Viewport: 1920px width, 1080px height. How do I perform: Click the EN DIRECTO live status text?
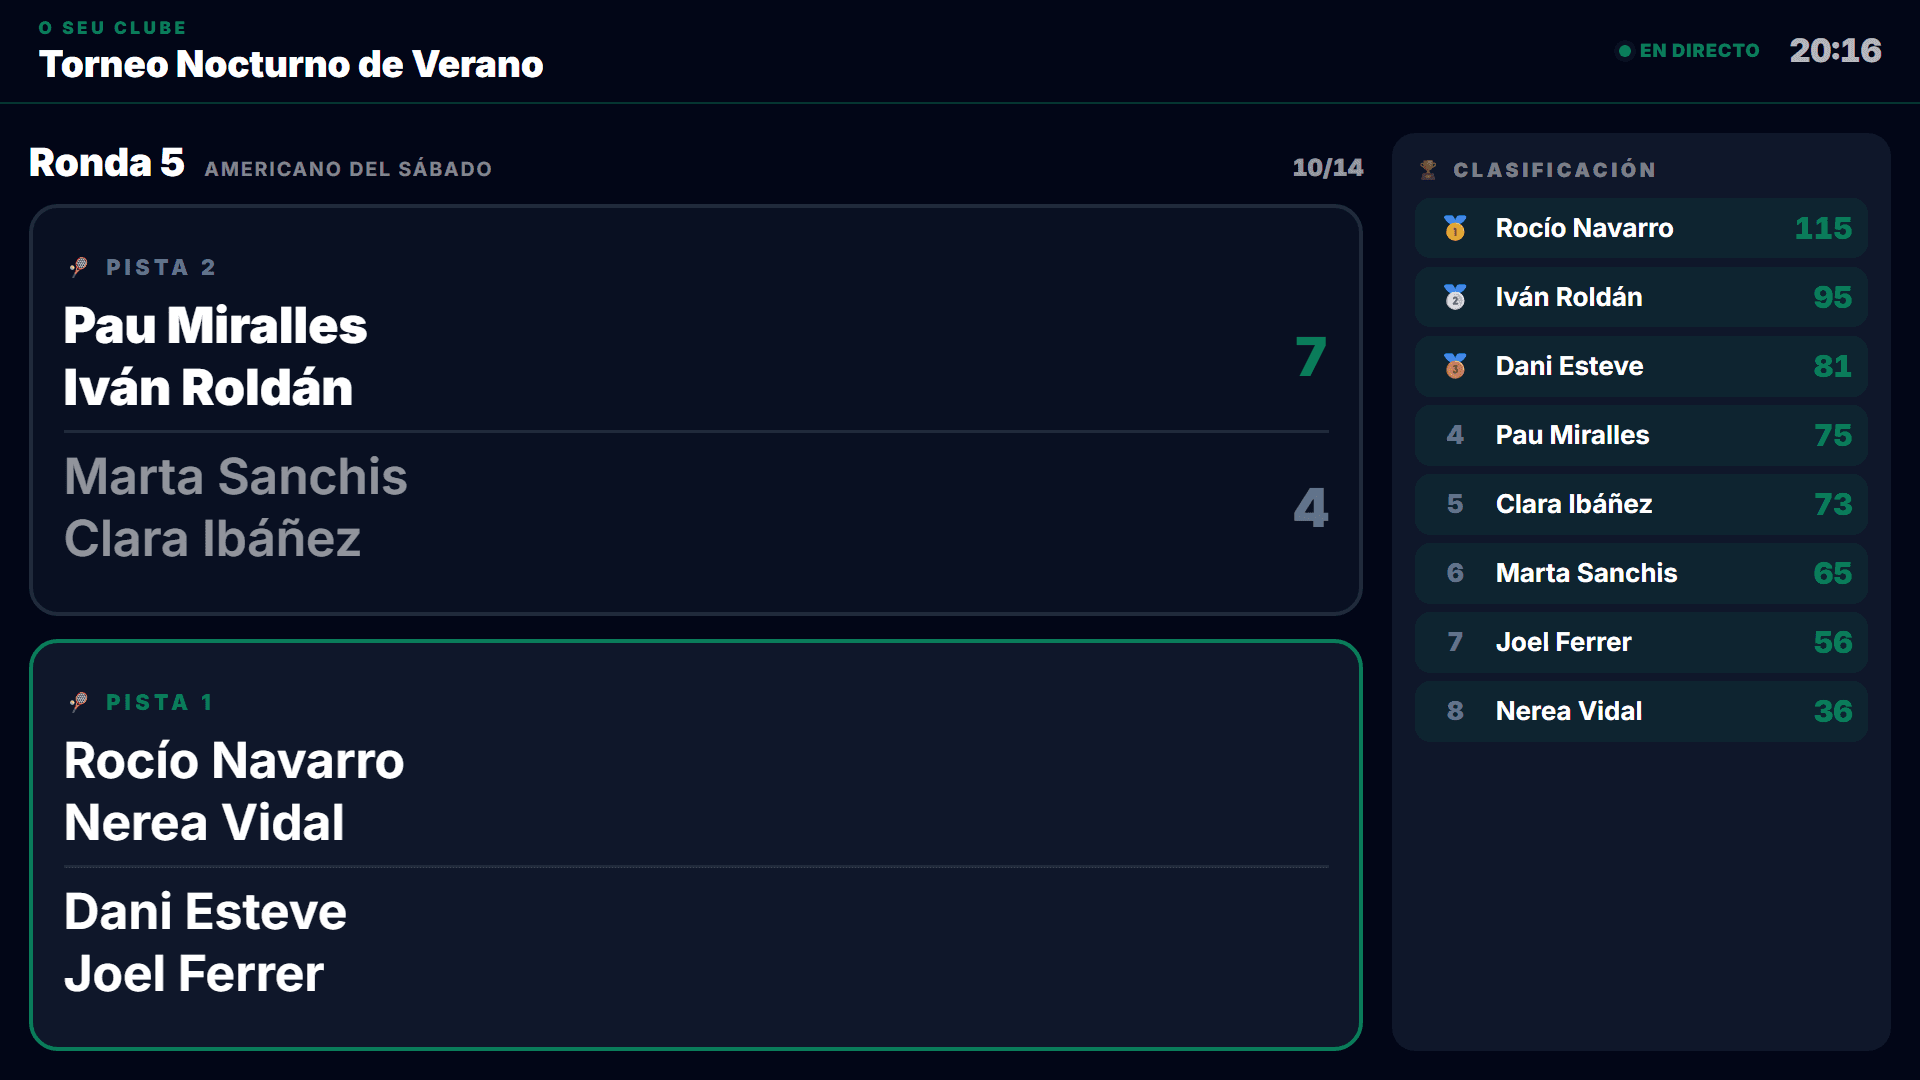click(x=1699, y=51)
